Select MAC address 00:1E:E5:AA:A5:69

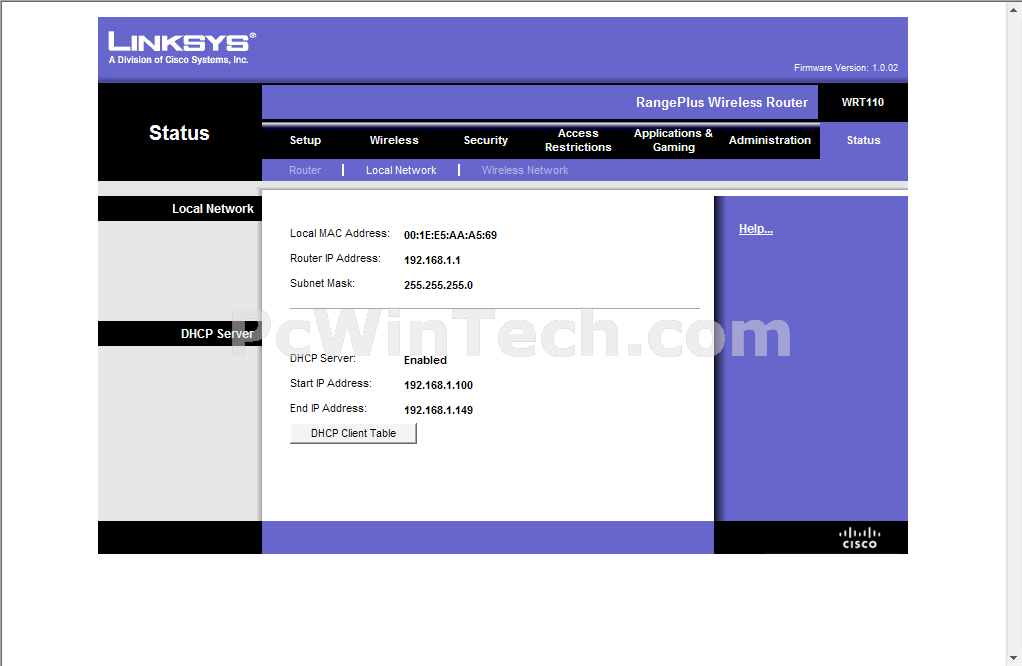click(450, 235)
